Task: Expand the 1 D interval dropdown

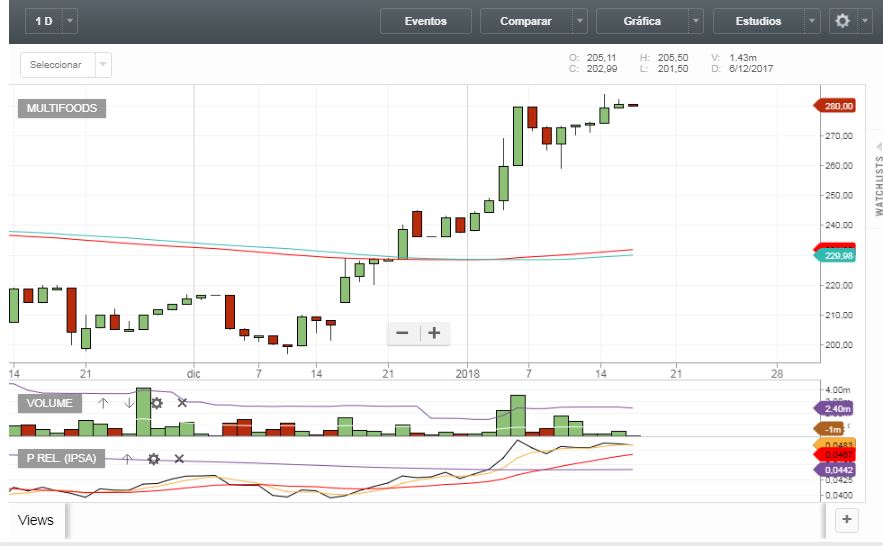Action: [70, 21]
